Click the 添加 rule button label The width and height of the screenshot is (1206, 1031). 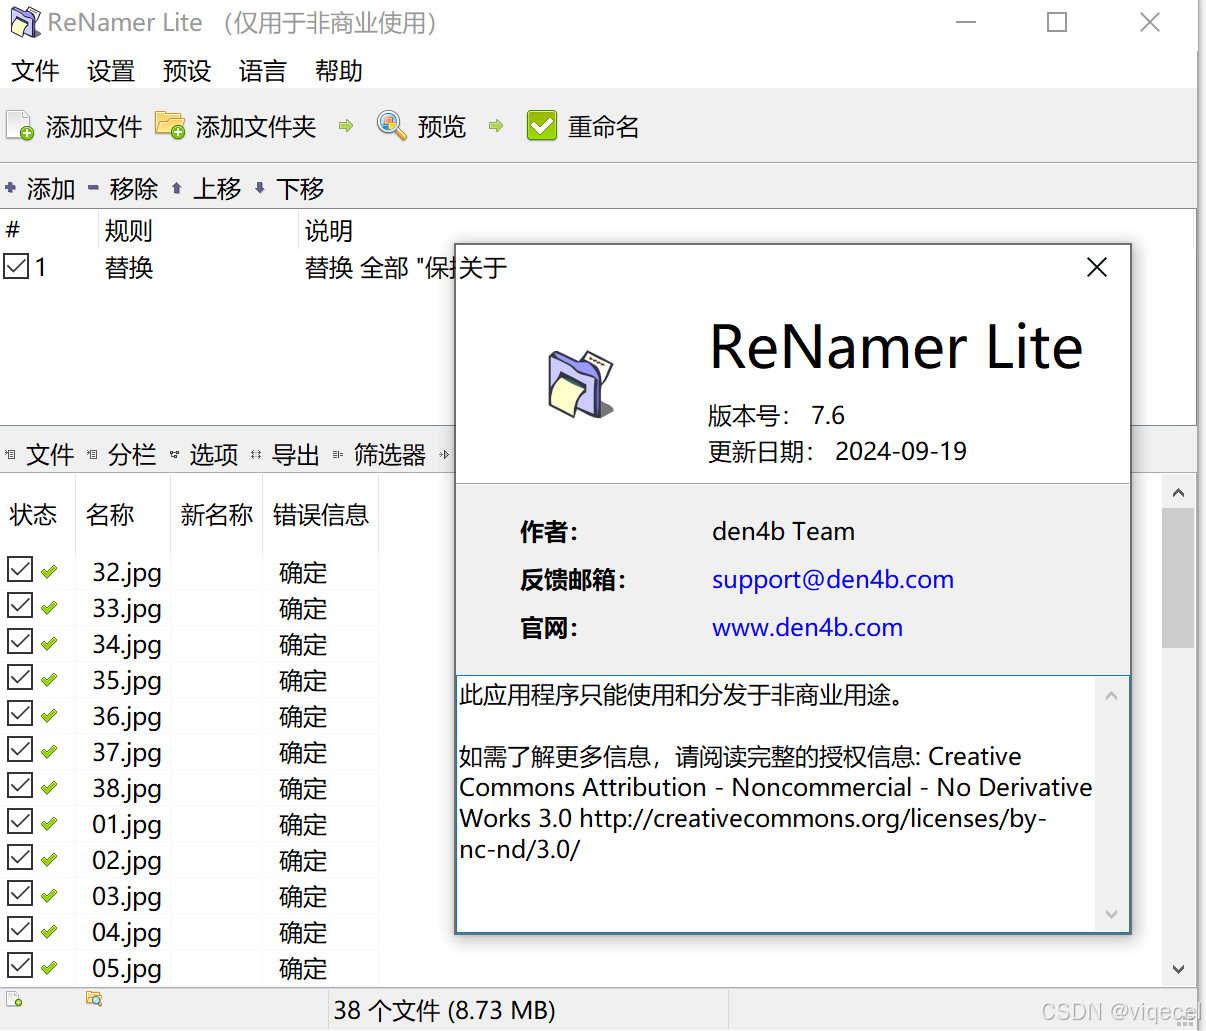coord(51,189)
